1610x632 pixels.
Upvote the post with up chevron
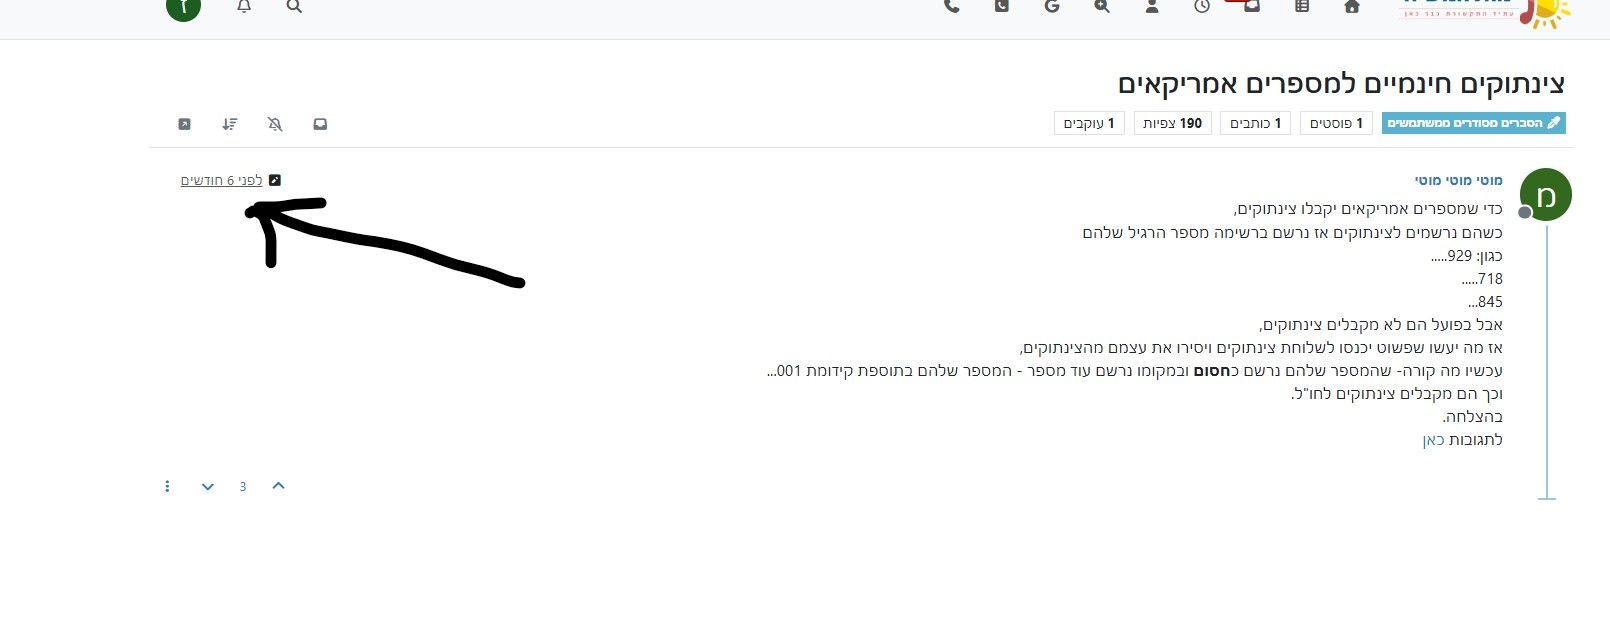coord(279,486)
